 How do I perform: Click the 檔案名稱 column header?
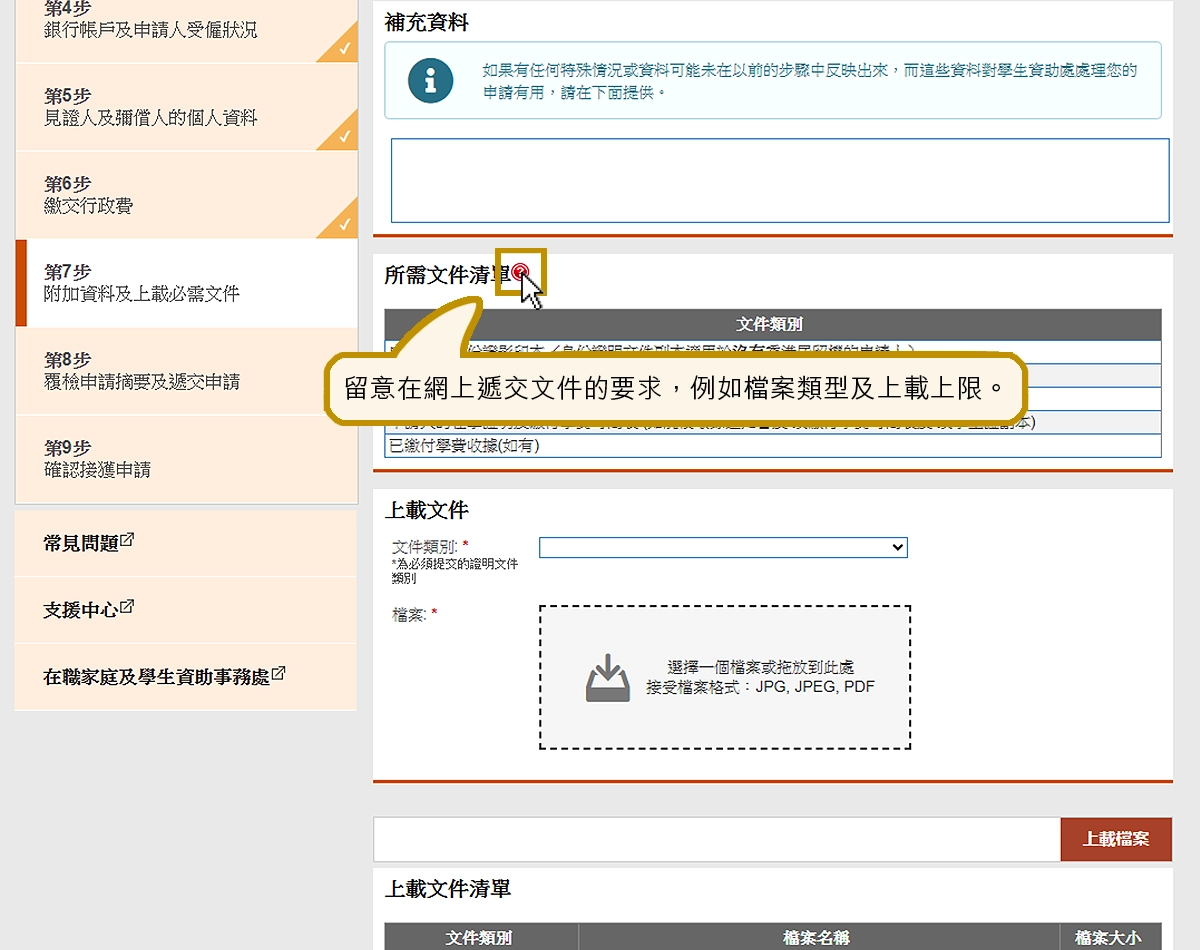(817, 937)
